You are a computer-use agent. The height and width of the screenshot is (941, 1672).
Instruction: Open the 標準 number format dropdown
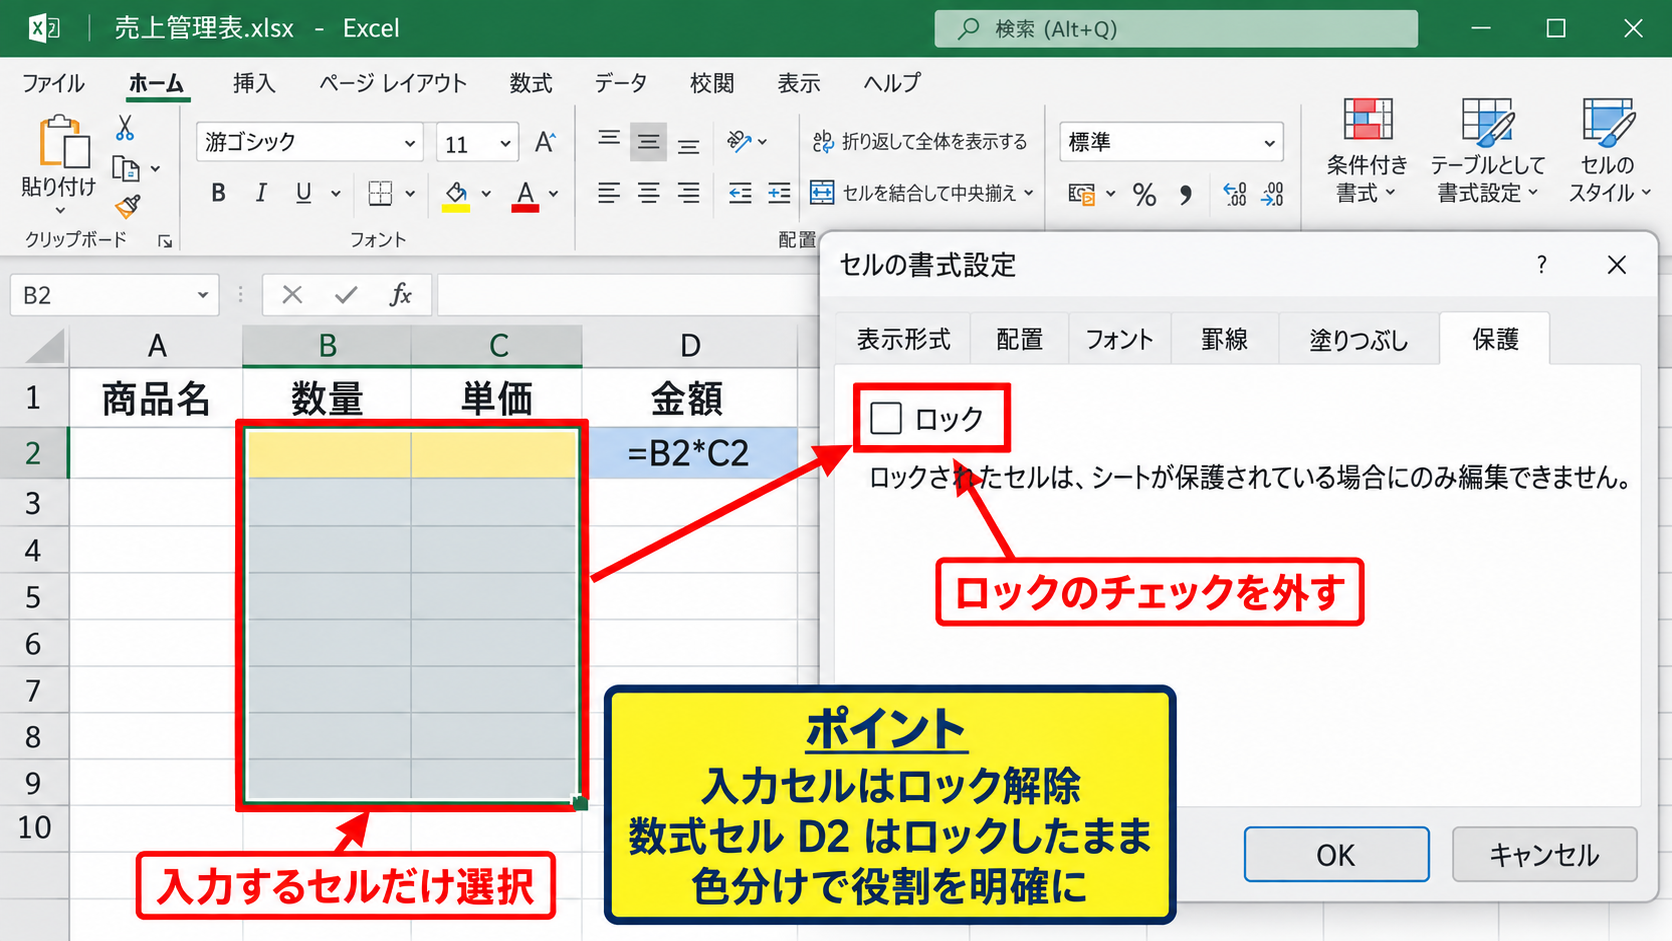(x=1269, y=143)
